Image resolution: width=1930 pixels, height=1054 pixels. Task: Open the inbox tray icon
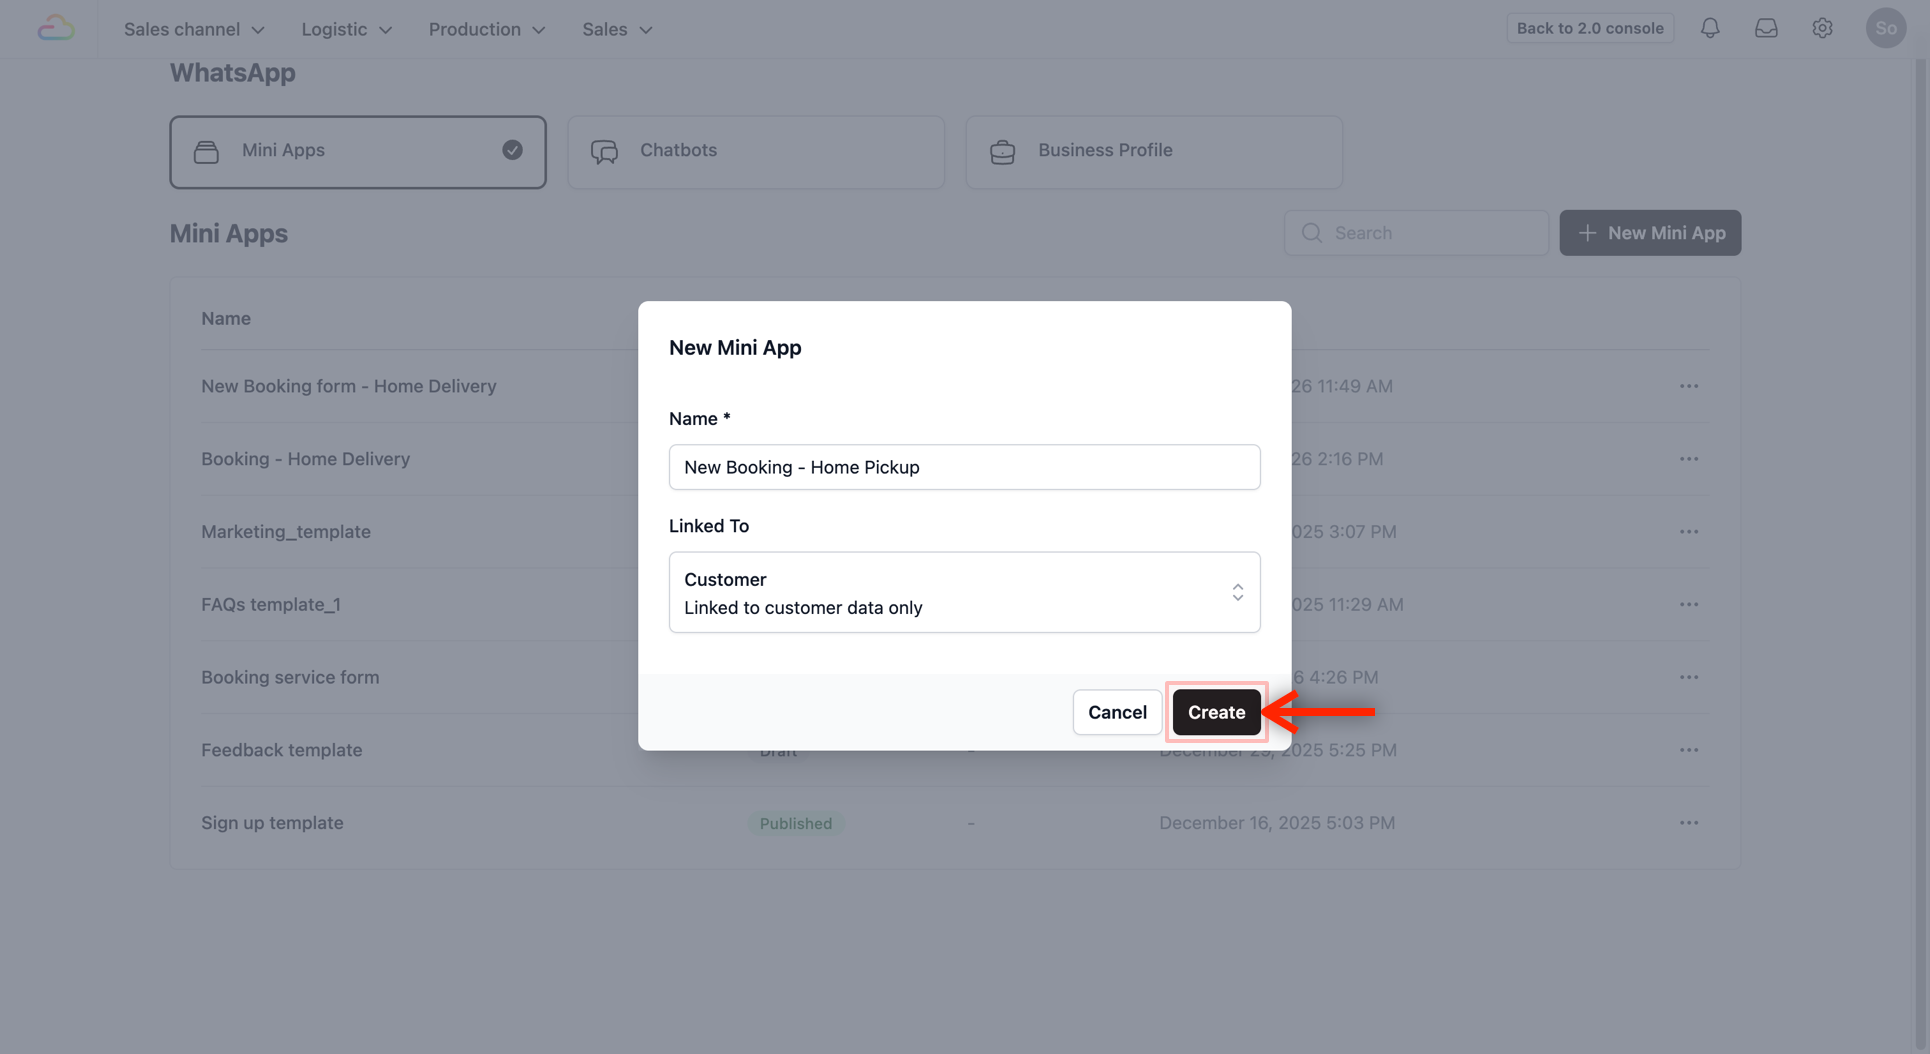click(x=1766, y=28)
